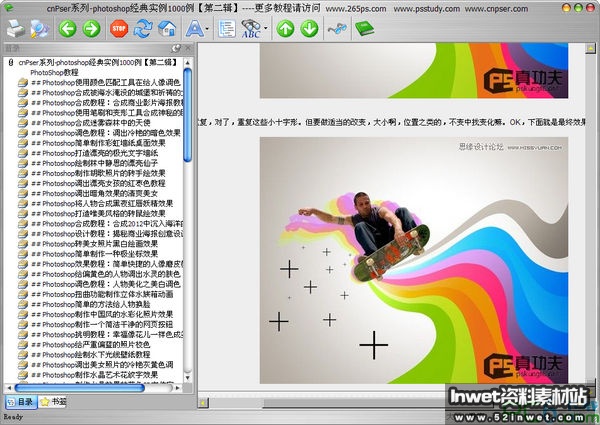The height and width of the screenshot is (425, 600).
Task: Open topic 给严重偏蓝的照片校色
Action: 91,344
